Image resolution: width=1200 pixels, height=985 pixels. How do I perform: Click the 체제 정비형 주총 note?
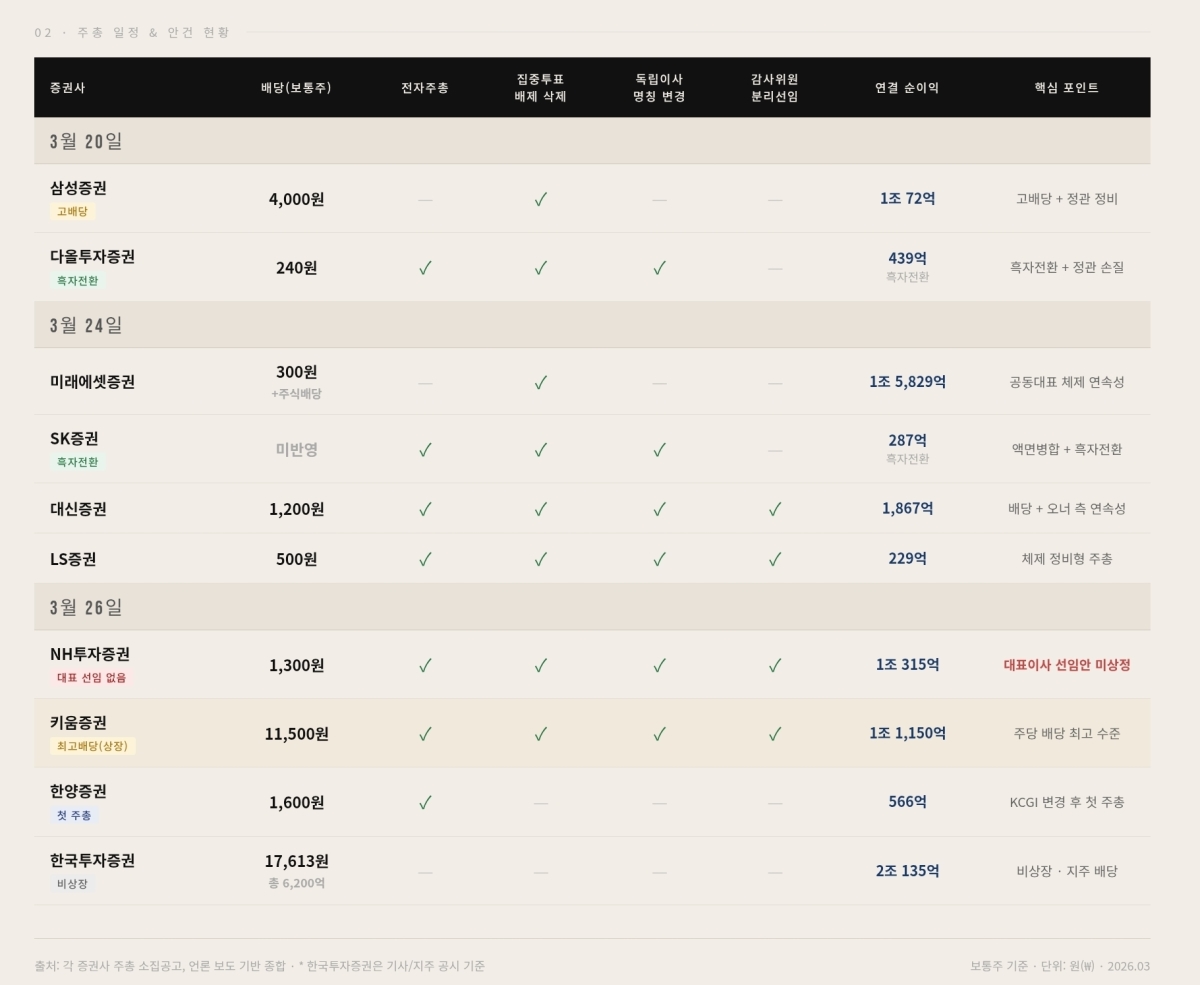(x=1067, y=559)
